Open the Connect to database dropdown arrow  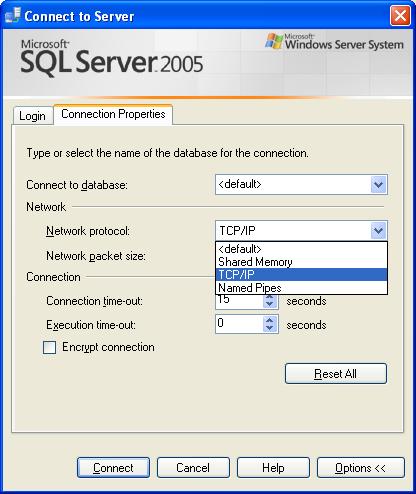tap(379, 184)
